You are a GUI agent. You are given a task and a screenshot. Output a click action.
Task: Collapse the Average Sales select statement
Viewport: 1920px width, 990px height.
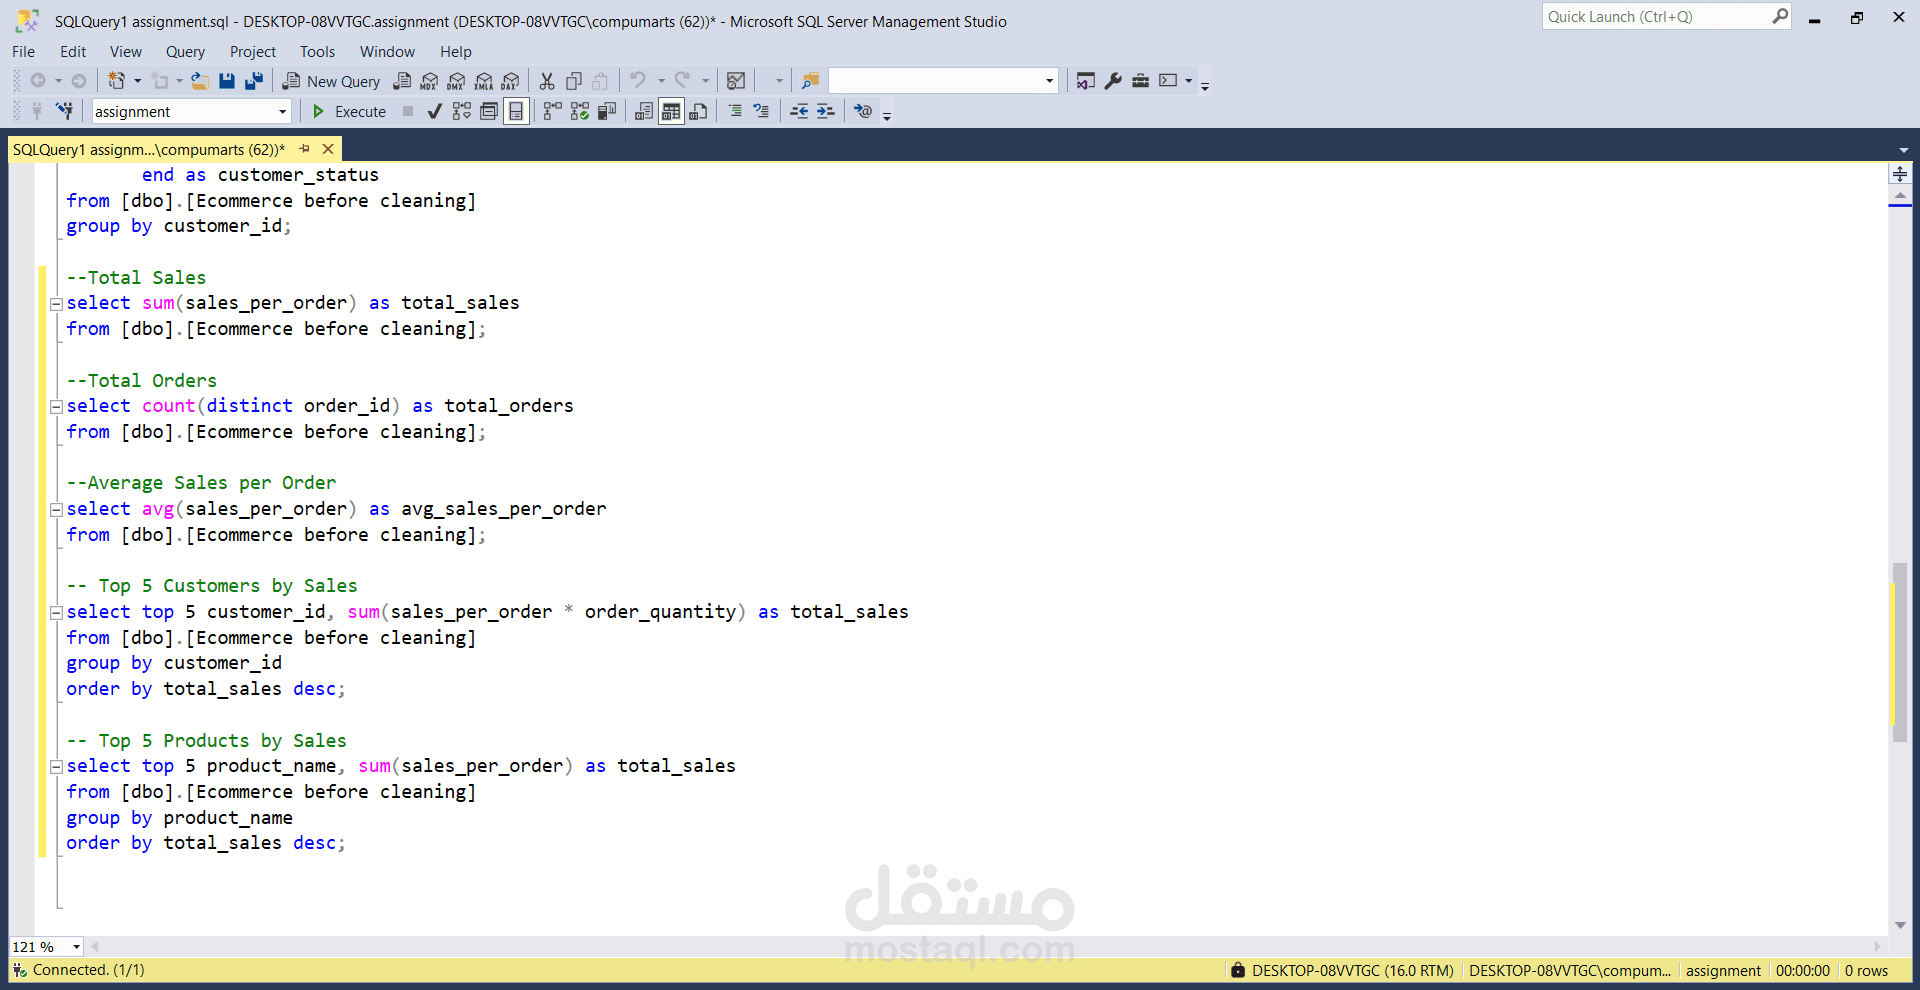pyautogui.click(x=56, y=510)
